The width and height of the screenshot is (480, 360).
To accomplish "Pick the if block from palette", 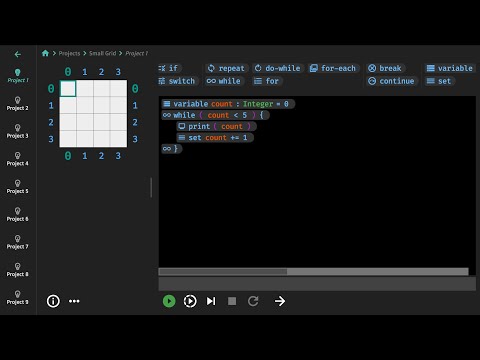I will coord(168,68).
